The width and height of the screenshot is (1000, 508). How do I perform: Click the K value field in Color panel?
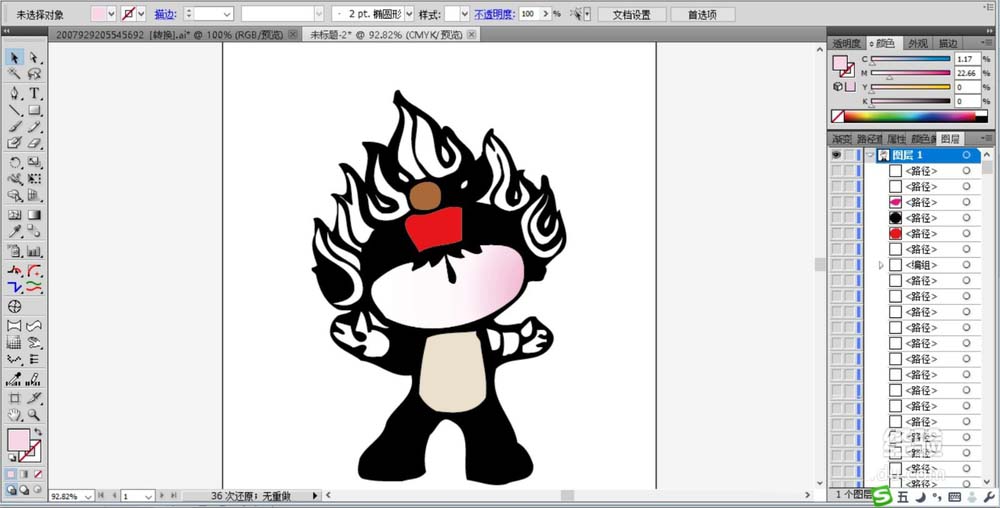pyautogui.click(x=967, y=101)
